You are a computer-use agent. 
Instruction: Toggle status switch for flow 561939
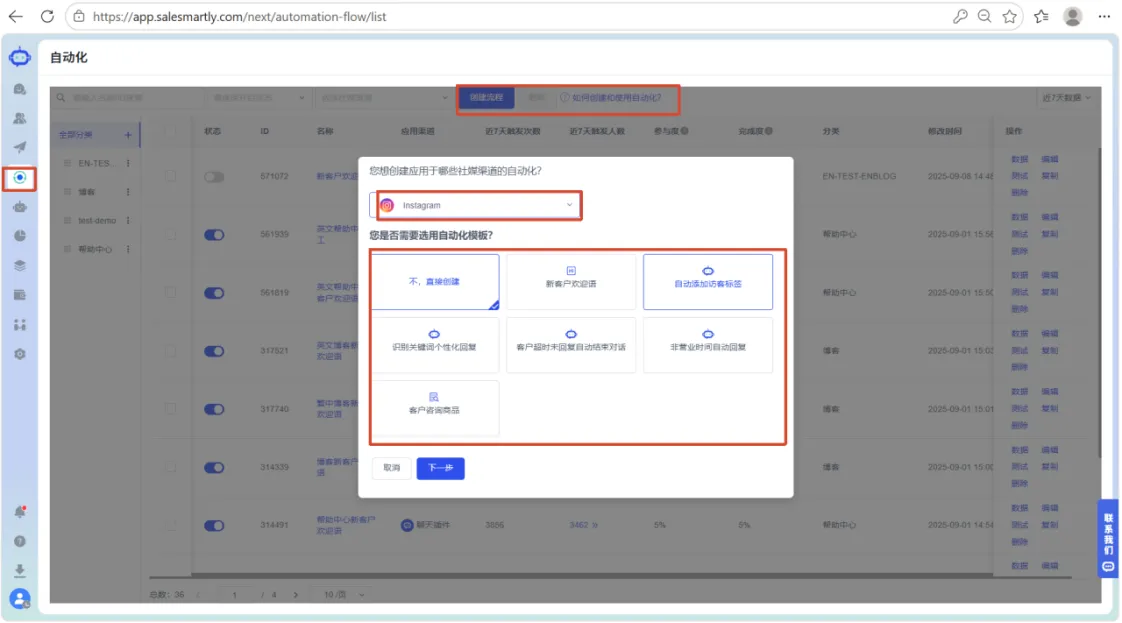[214, 235]
